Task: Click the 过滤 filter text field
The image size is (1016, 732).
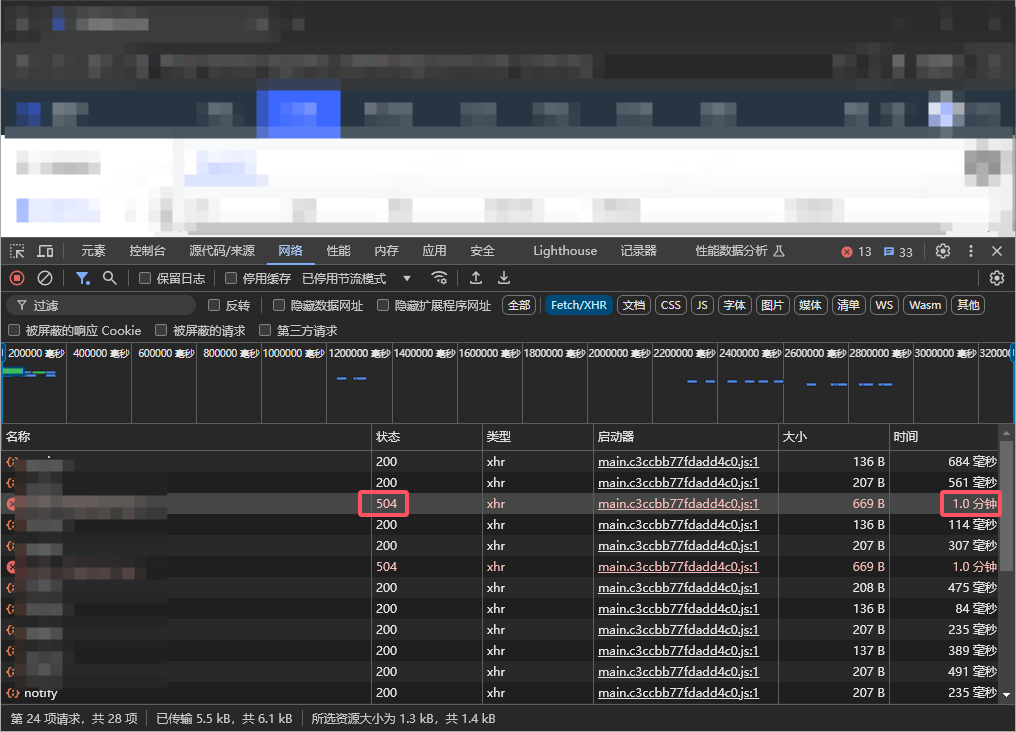Action: point(110,305)
